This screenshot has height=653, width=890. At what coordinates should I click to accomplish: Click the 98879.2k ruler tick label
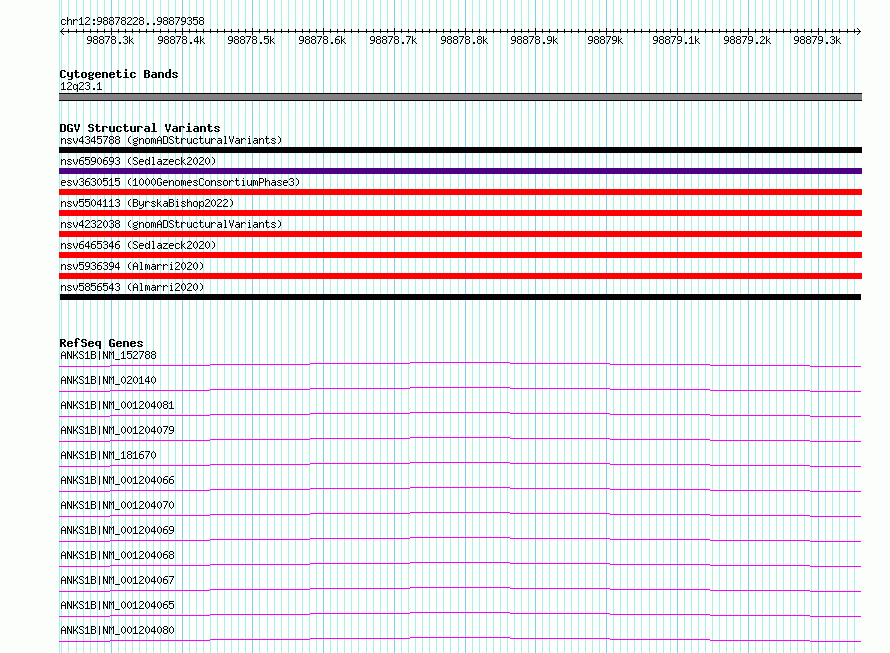[747, 40]
